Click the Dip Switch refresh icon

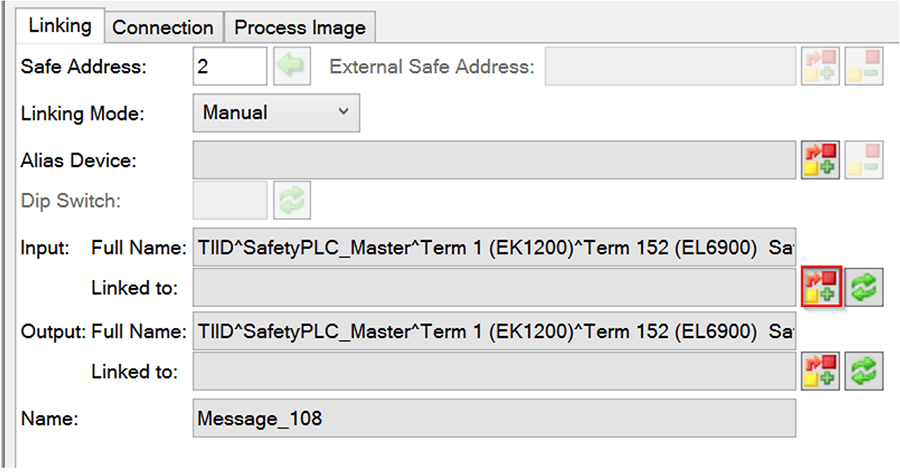pos(292,200)
